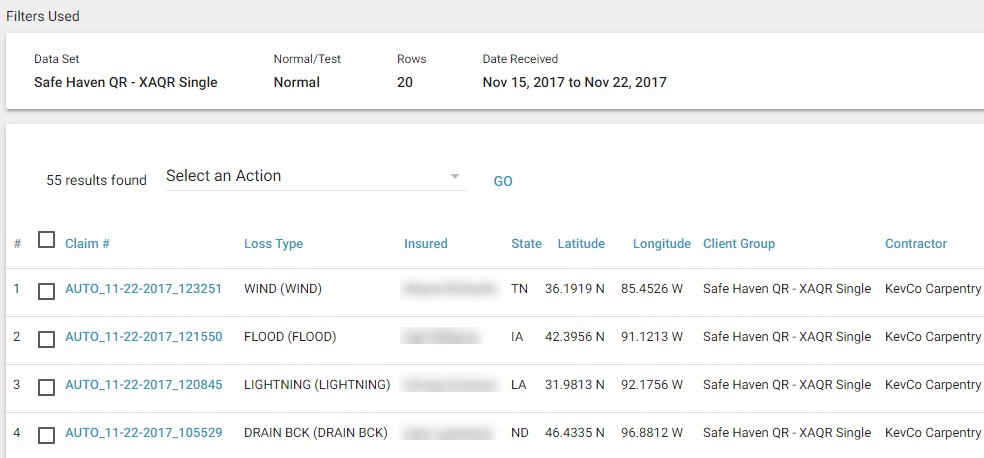Sort by Longitude column

click(661, 244)
